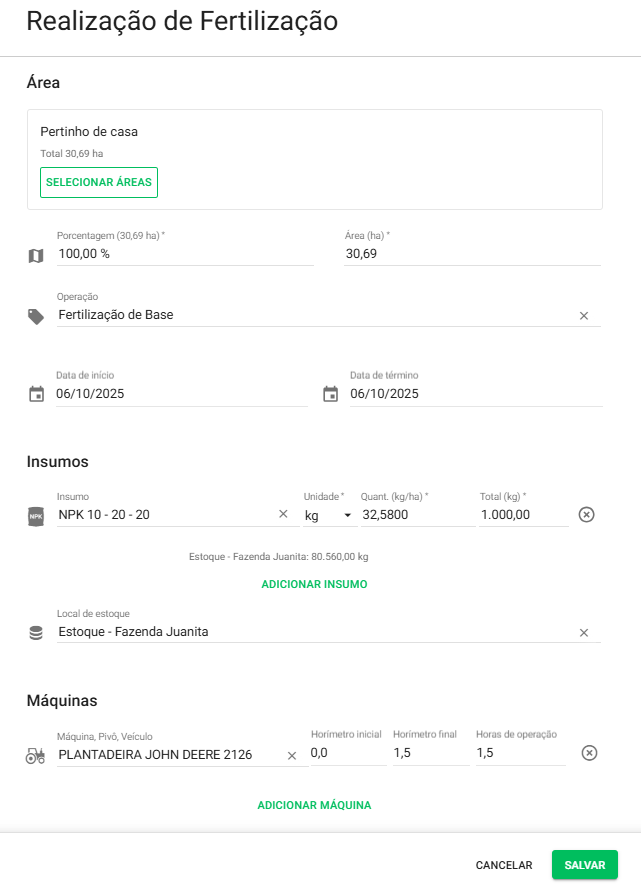Clear the NPK 10 - 20 - 20 selection

(x=283, y=514)
